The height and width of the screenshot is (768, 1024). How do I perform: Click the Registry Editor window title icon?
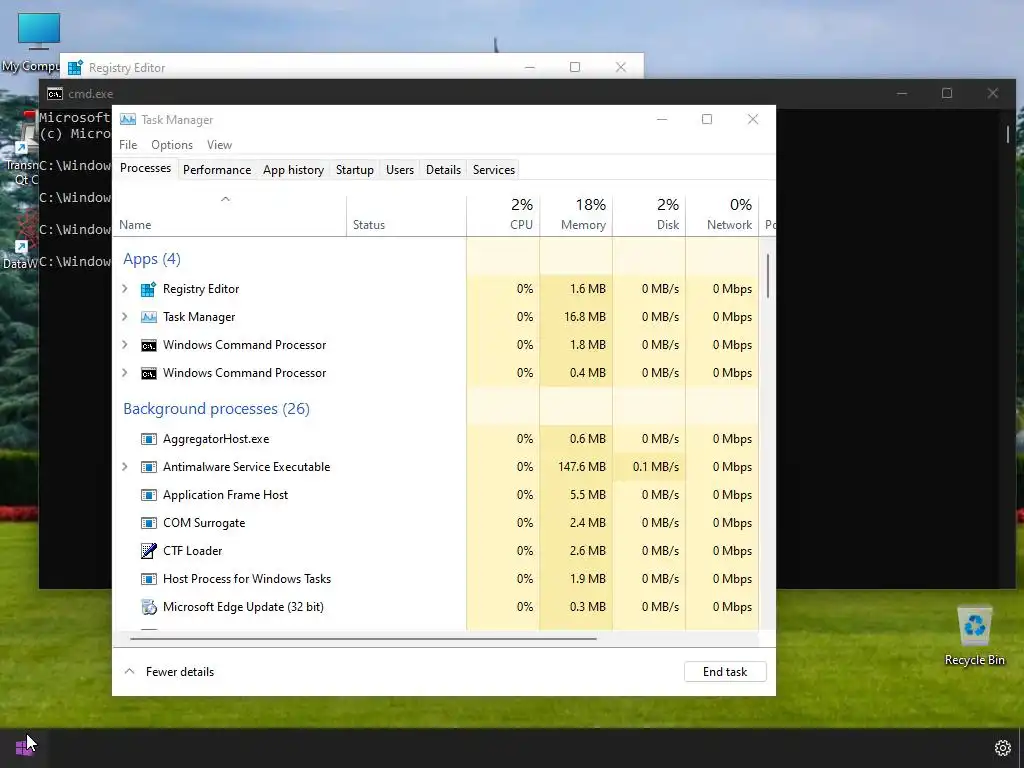pyautogui.click(x=76, y=67)
